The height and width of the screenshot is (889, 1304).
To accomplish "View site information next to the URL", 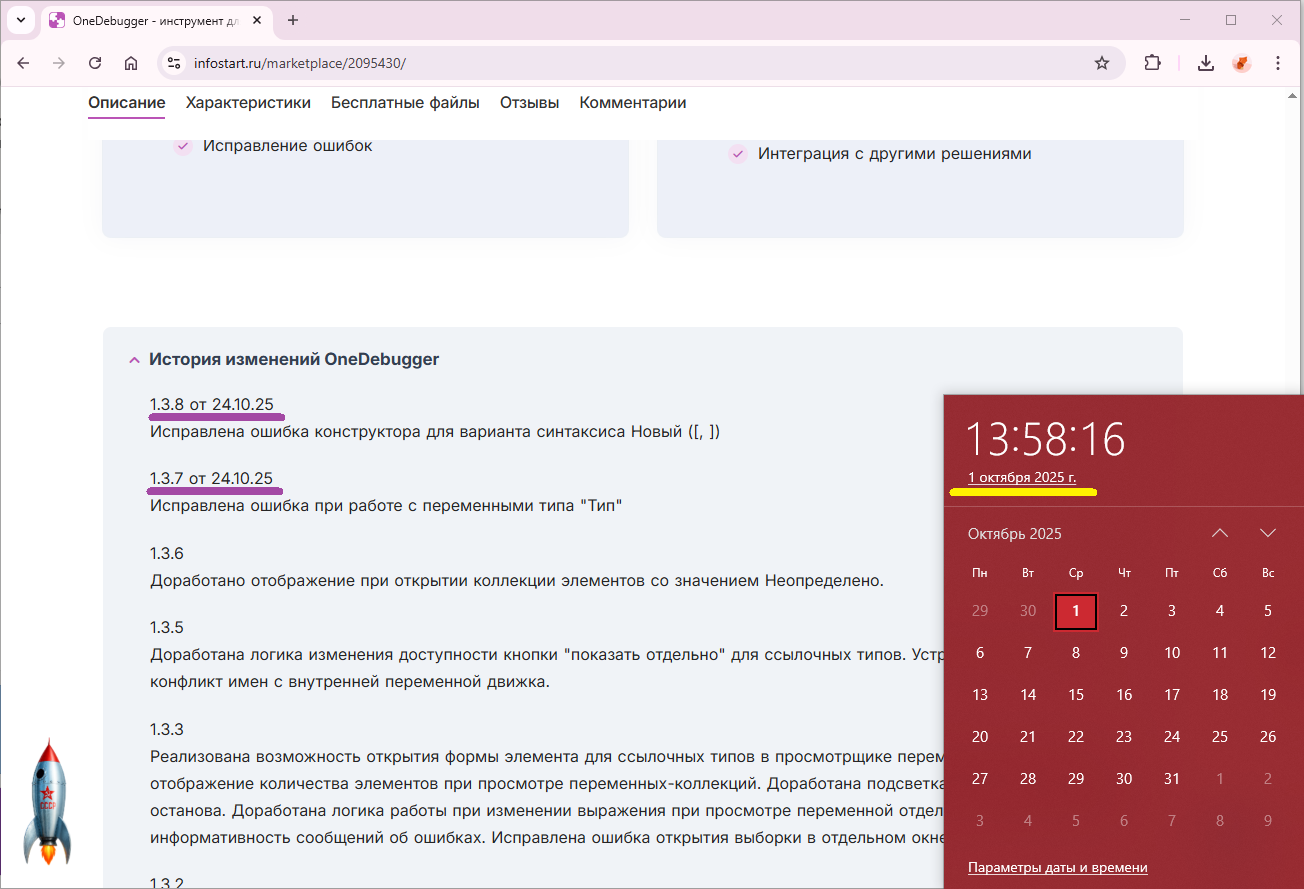I will tap(174, 63).
